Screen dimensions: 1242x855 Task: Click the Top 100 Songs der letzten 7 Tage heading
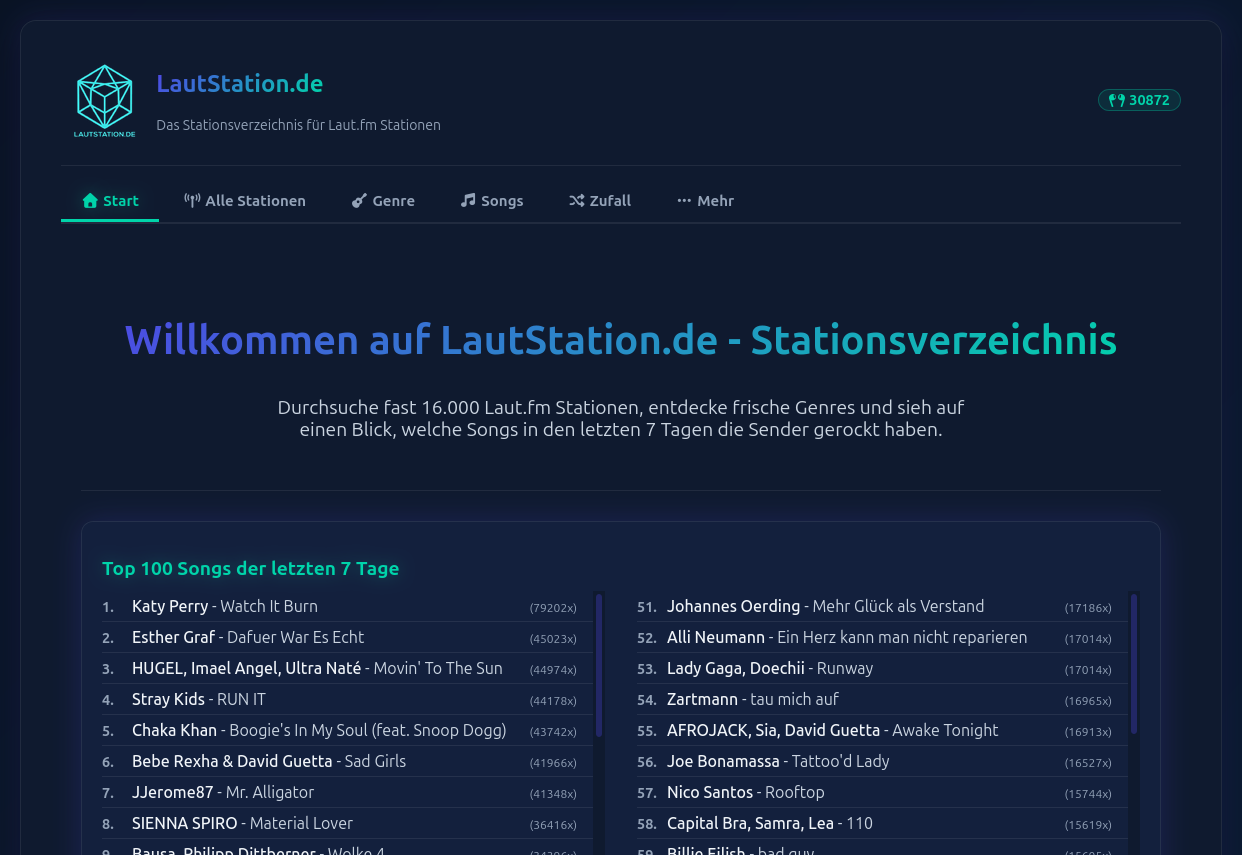coord(250,568)
